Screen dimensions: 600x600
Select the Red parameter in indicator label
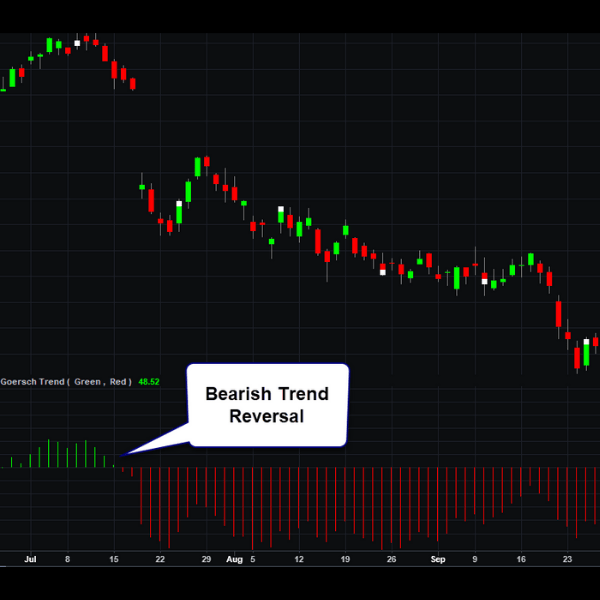118,382
